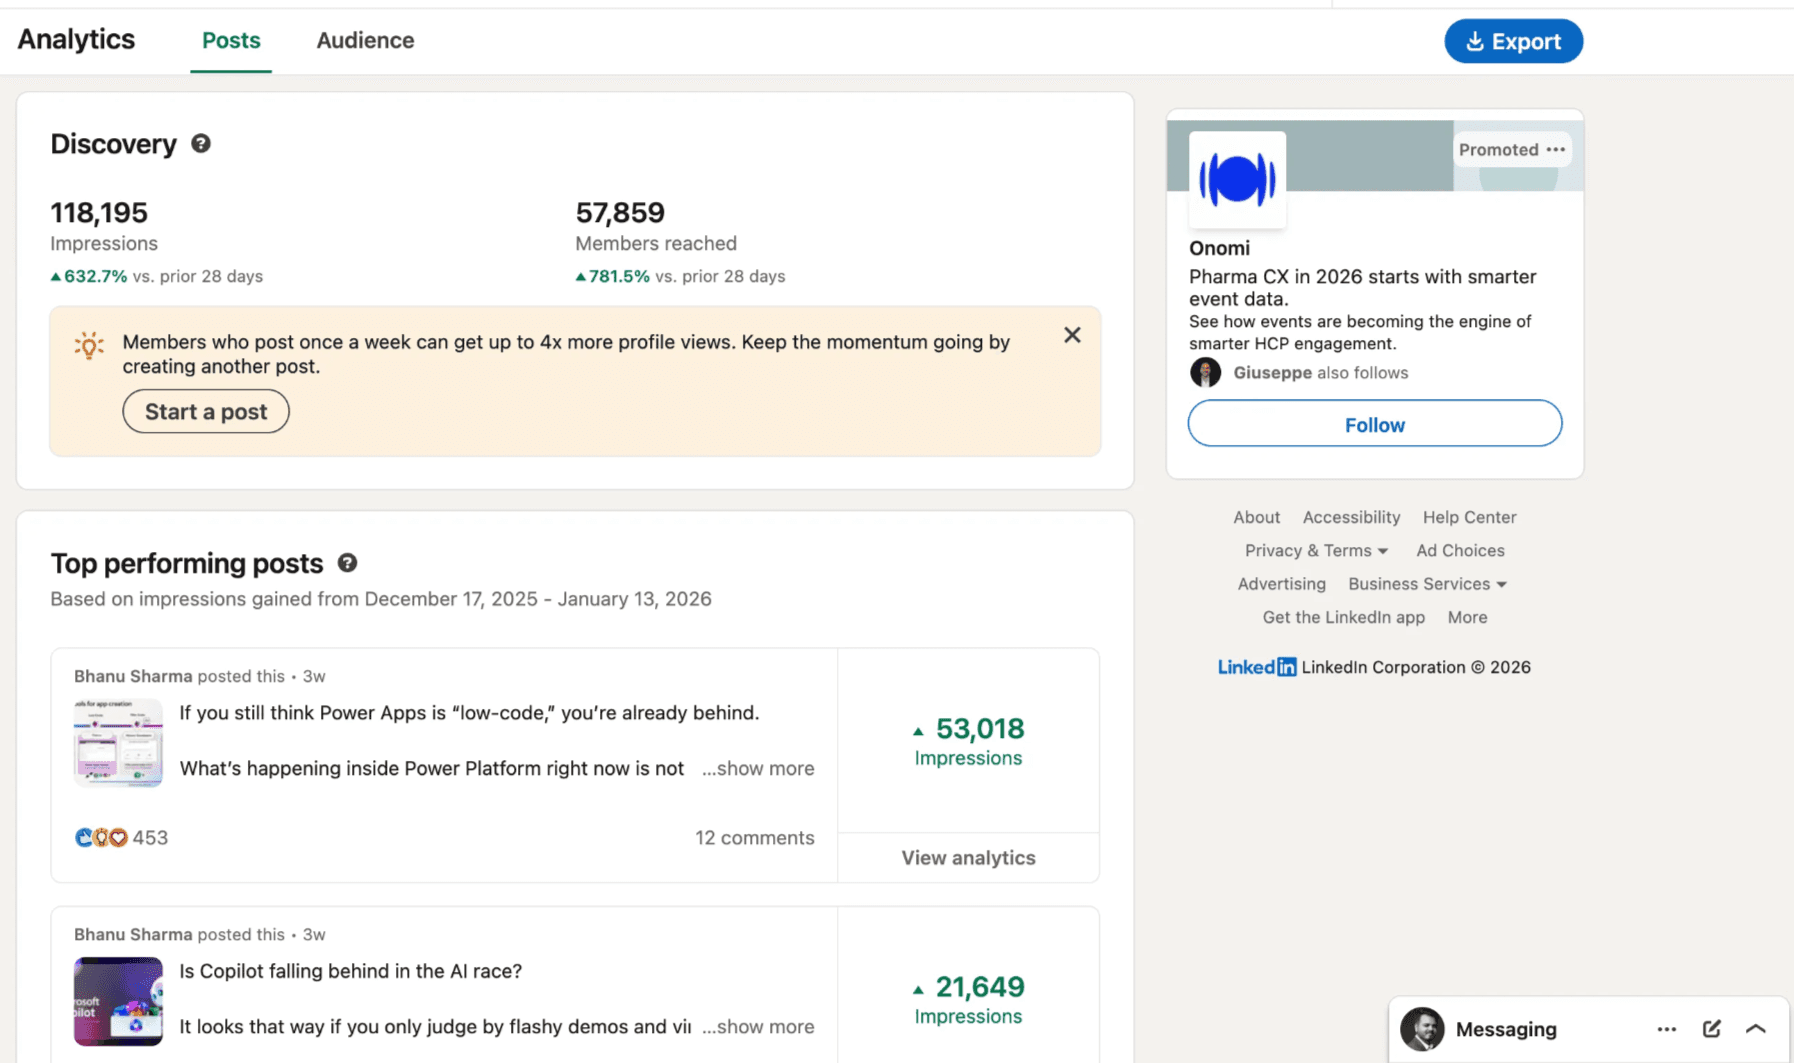Export analytics data

pyautogui.click(x=1513, y=41)
